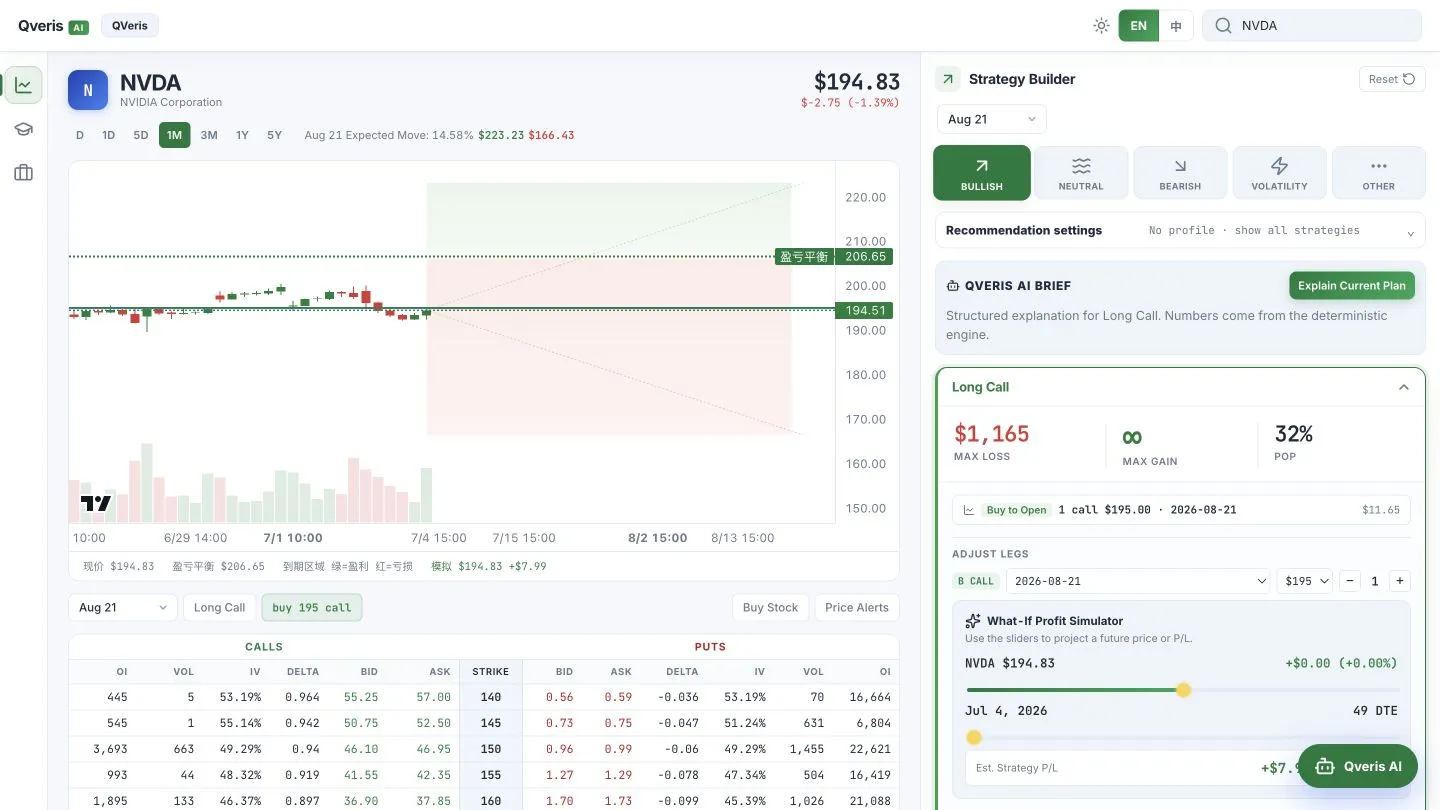
Task: Click the QVeris tab chip in header
Action: tap(130, 26)
